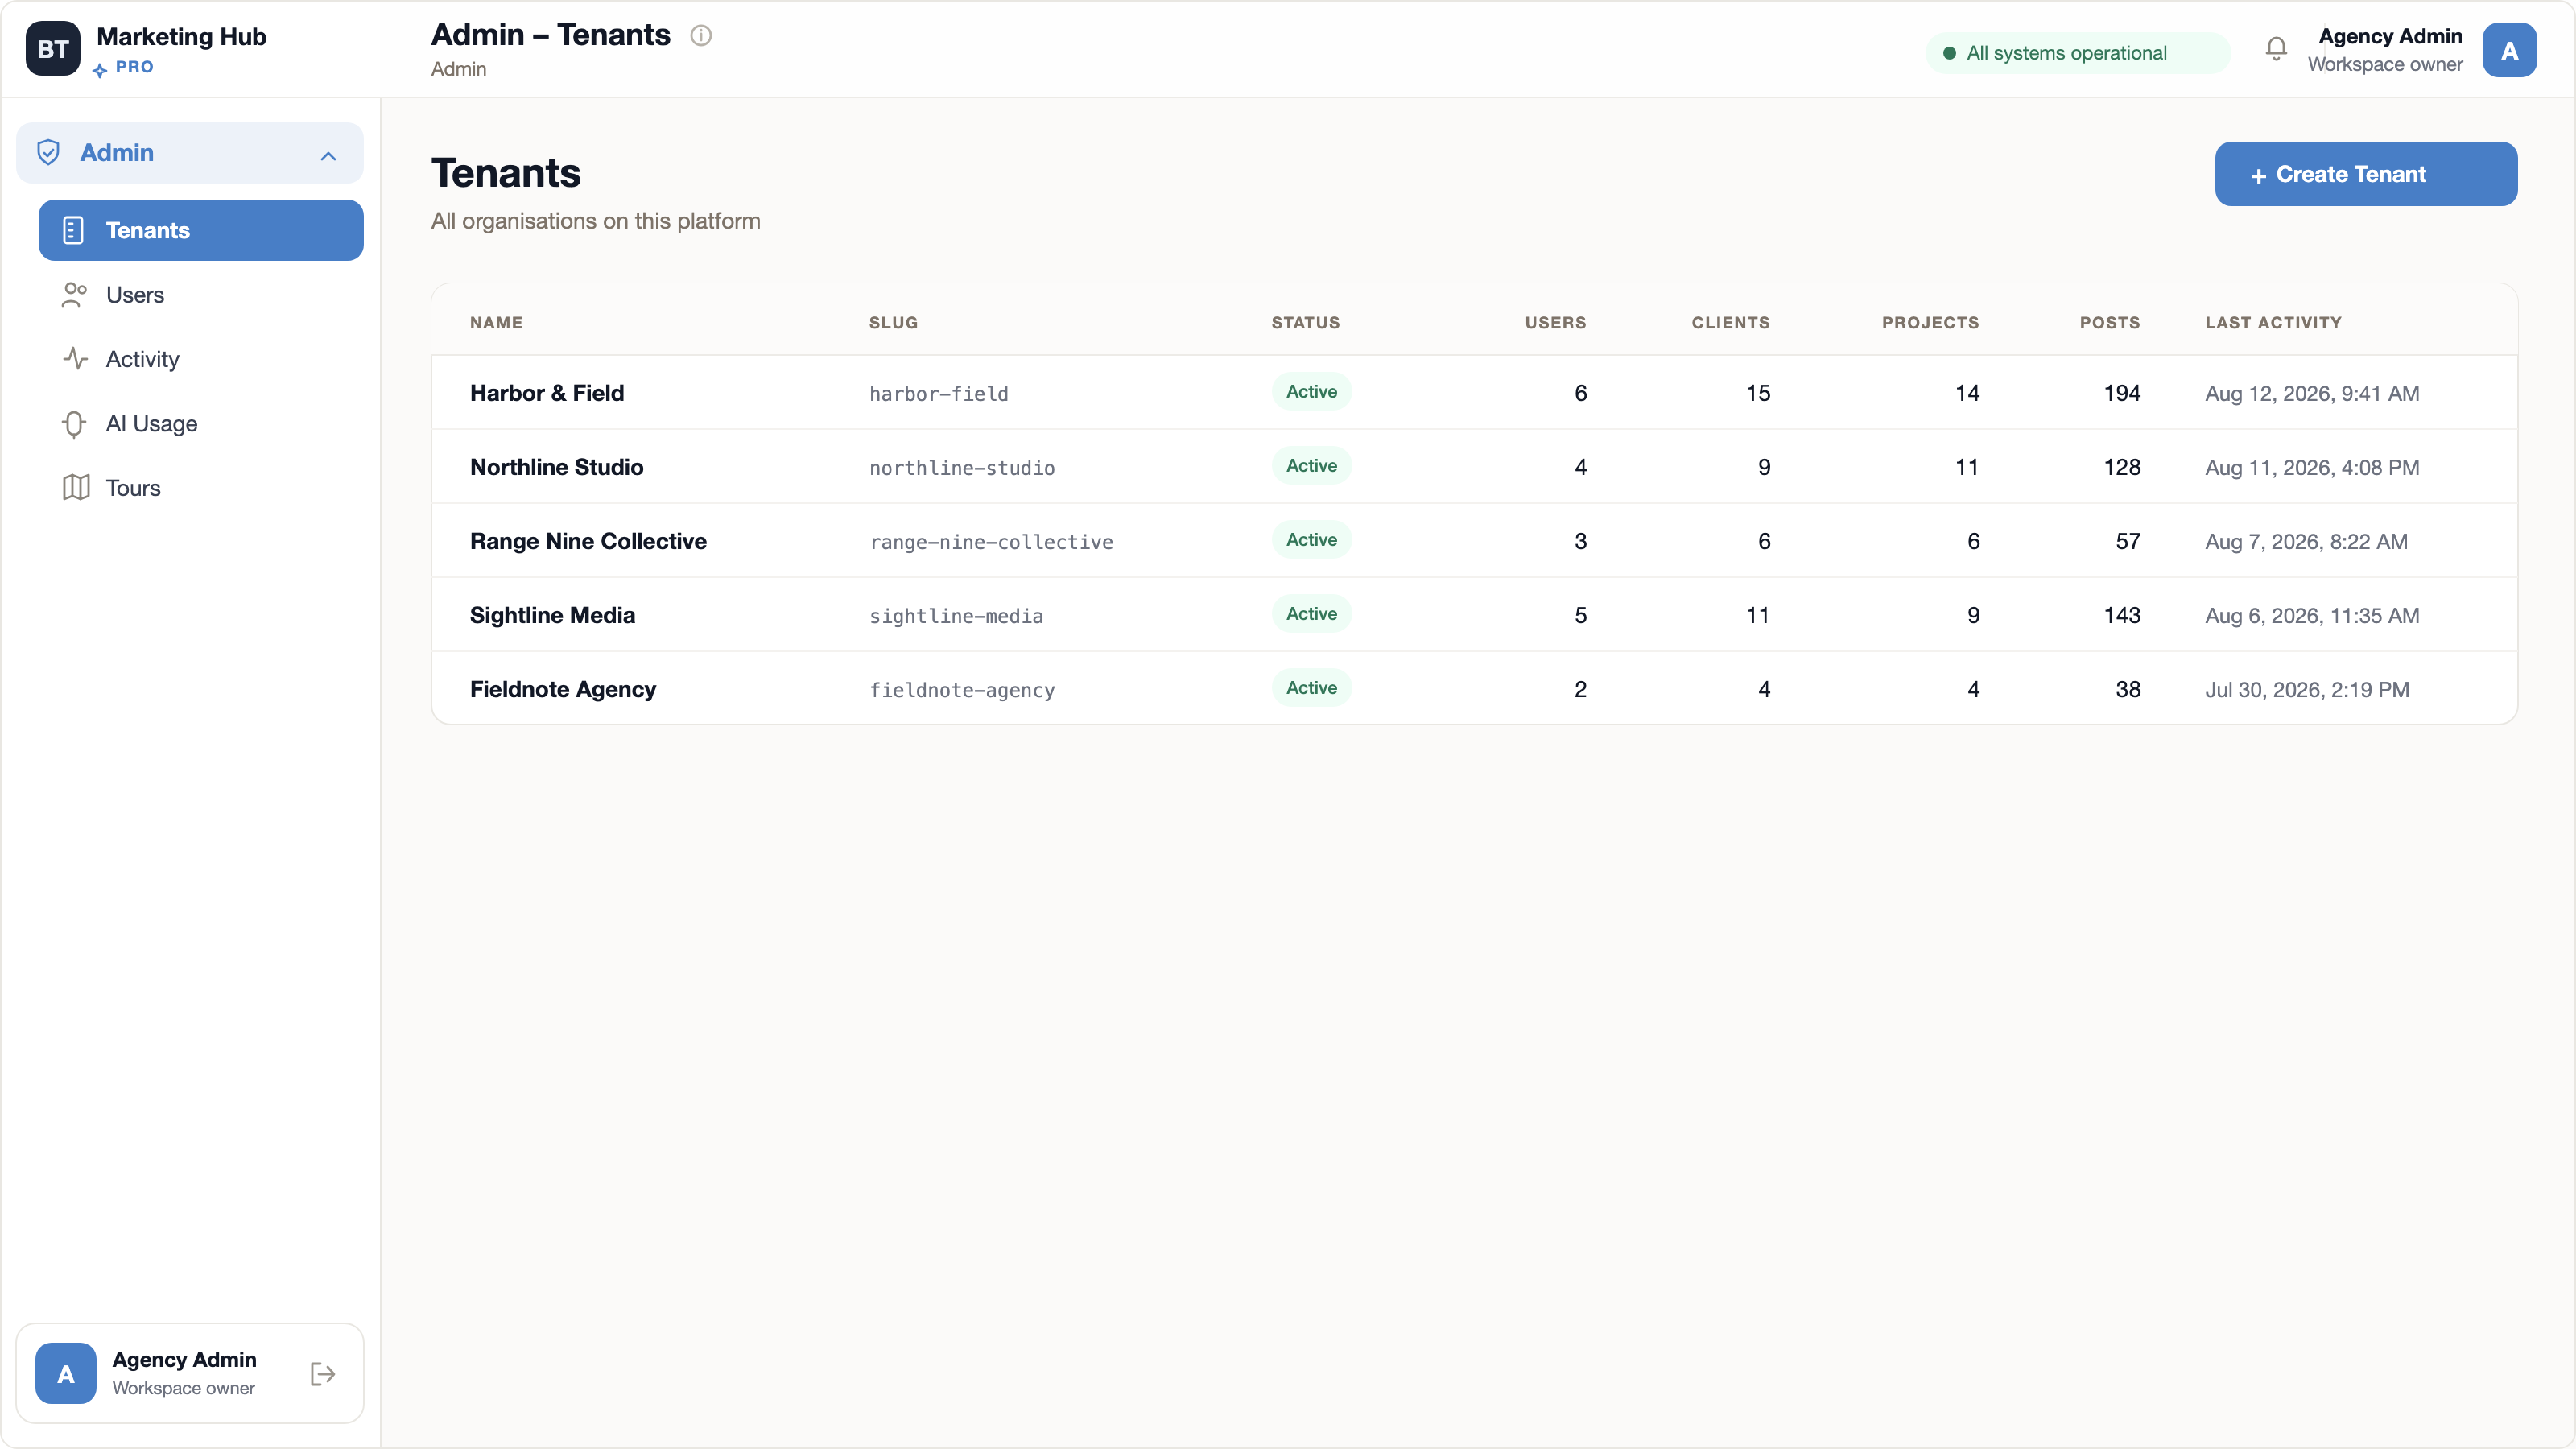Click the Active badge for Harbor & Field

[1311, 392]
